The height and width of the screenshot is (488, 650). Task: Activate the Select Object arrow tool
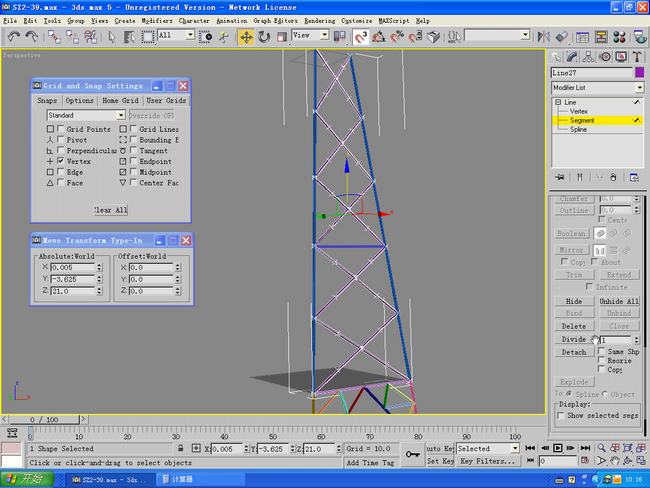(x=112, y=37)
